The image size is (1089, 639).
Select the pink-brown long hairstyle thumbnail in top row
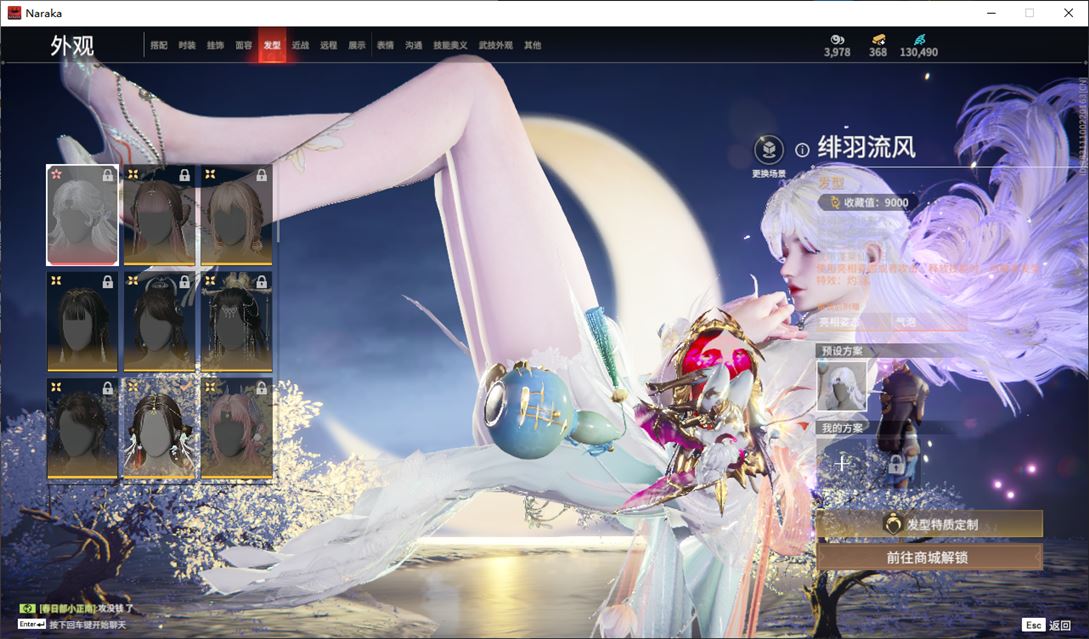point(159,215)
